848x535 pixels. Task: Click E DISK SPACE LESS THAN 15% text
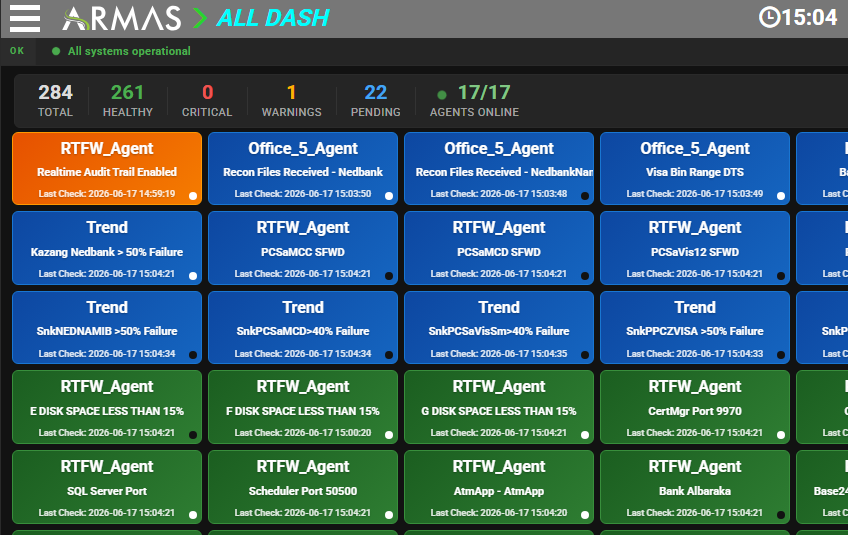(x=107, y=411)
